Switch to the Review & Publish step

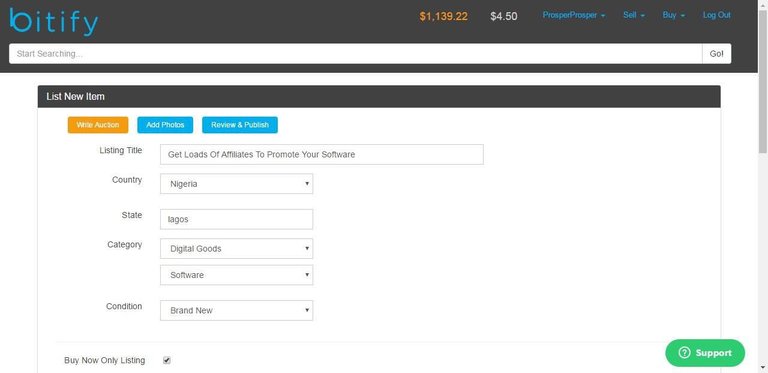tap(240, 125)
